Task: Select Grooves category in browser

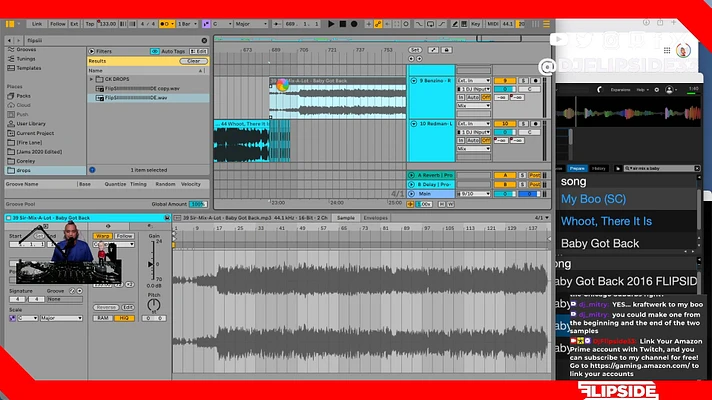Action: tap(26, 49)
